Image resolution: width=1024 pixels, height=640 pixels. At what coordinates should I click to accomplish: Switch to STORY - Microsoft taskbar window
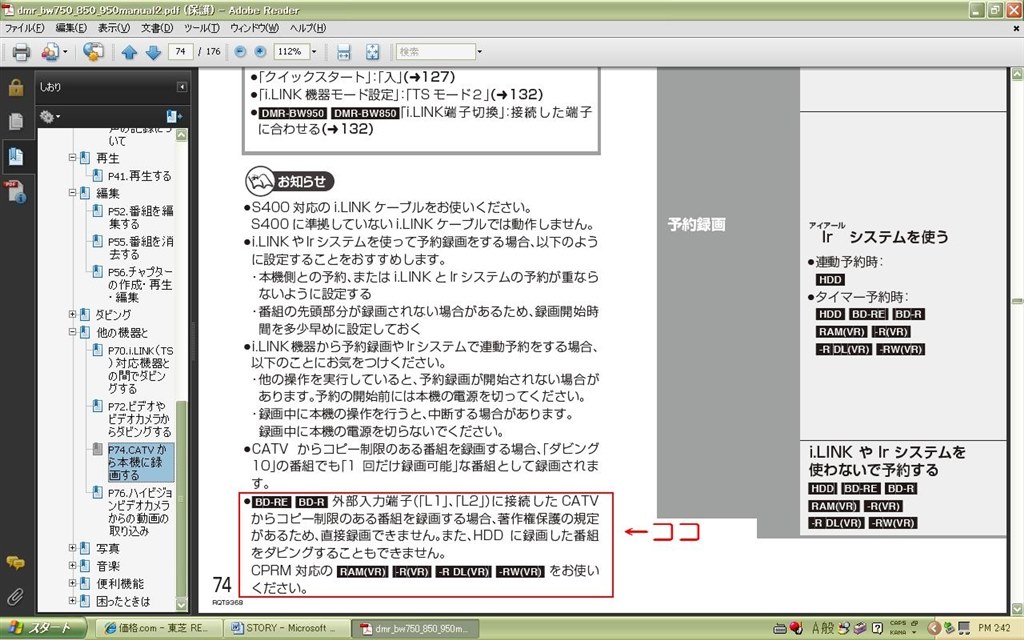(284, 628)
